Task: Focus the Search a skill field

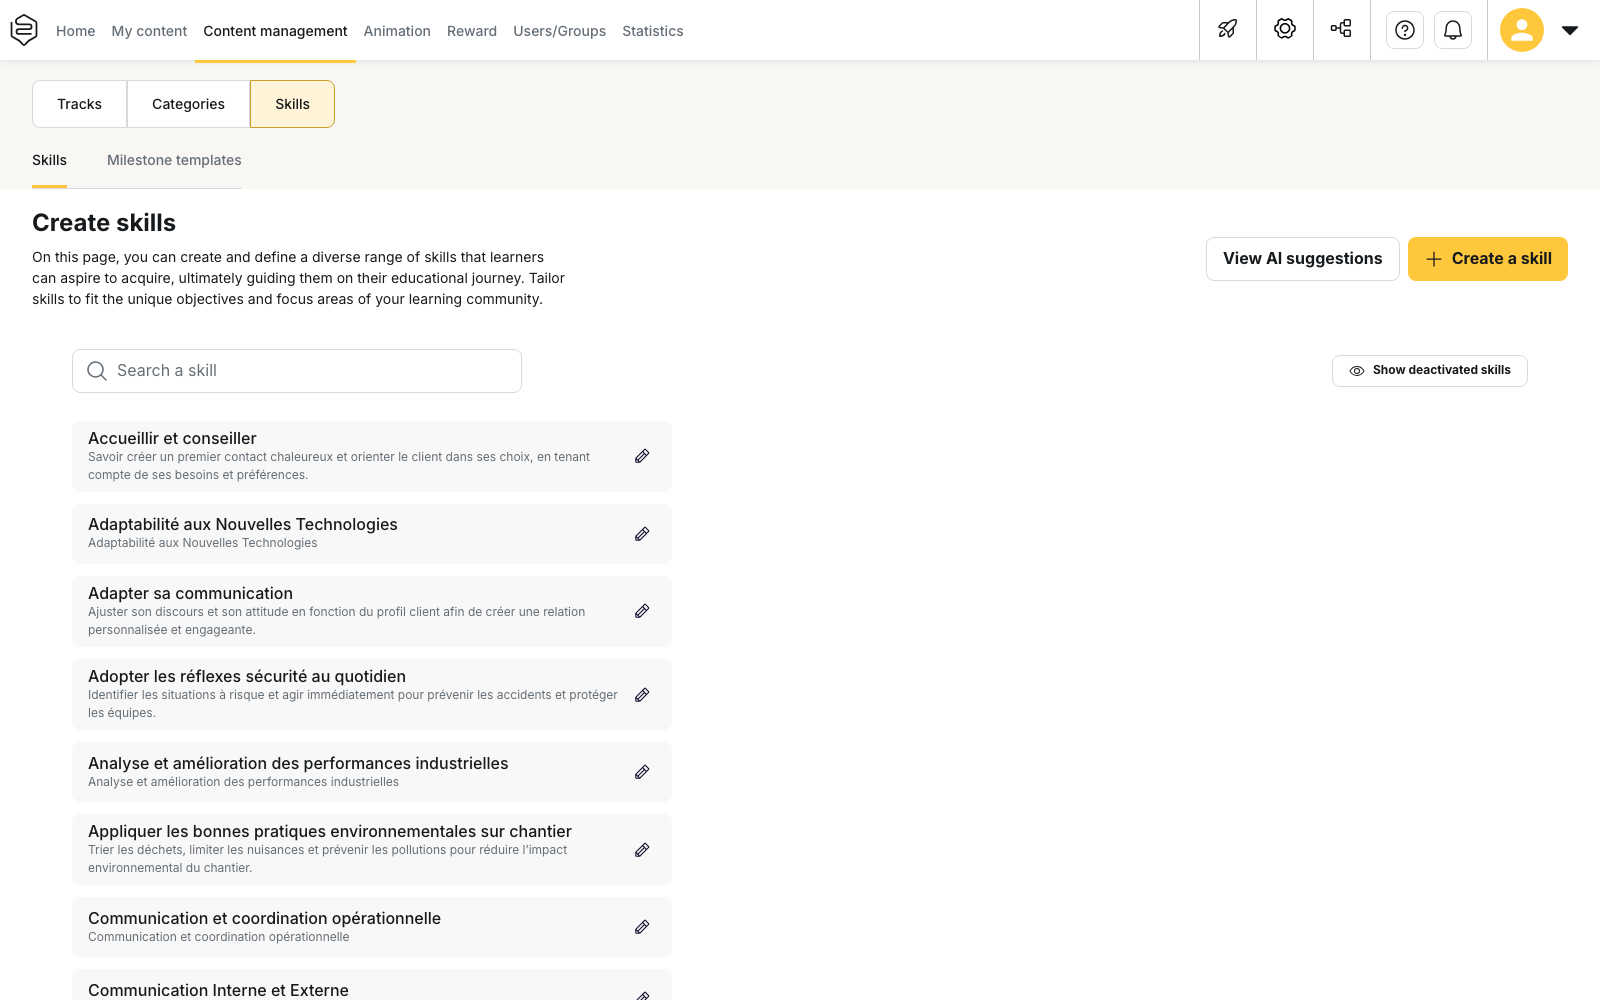Action: pyautogui.click(x=297, y=371)
